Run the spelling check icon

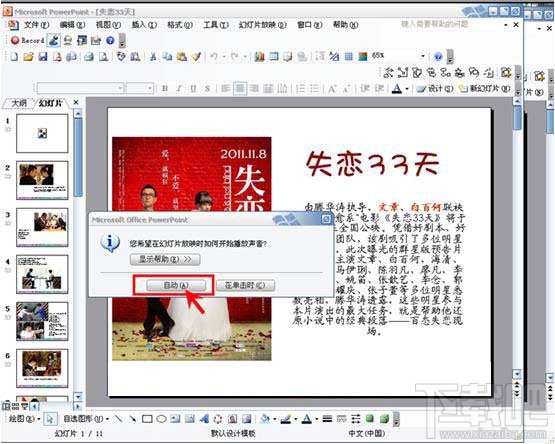tap(121, 56)
